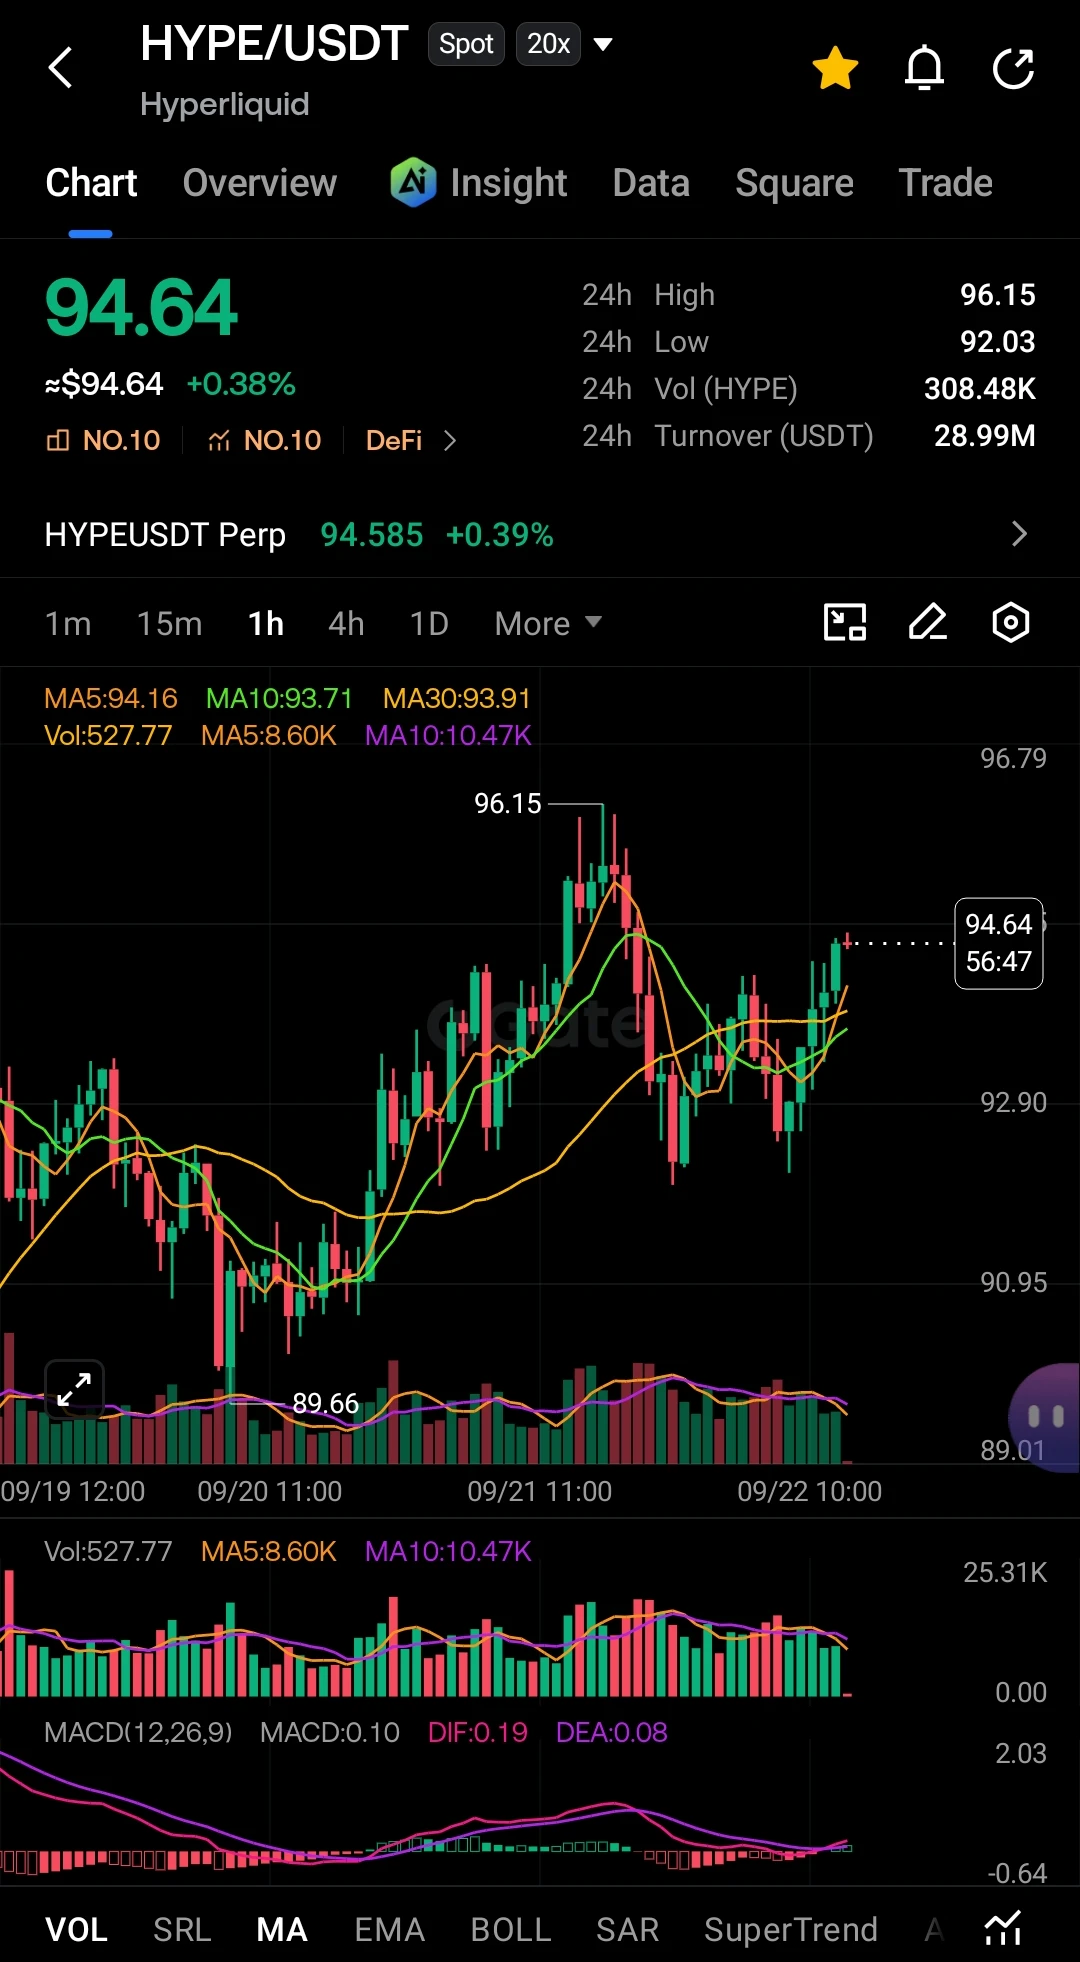Viewport: 1080px width, 1962px height.
Task: Tap the share icon in header
Action: coord(1012,68)
